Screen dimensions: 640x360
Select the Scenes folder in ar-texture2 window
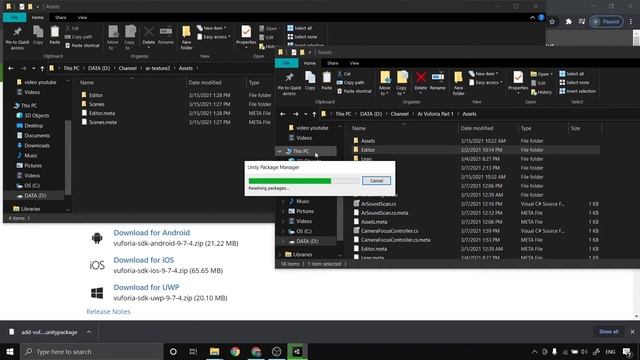point(96,104)
